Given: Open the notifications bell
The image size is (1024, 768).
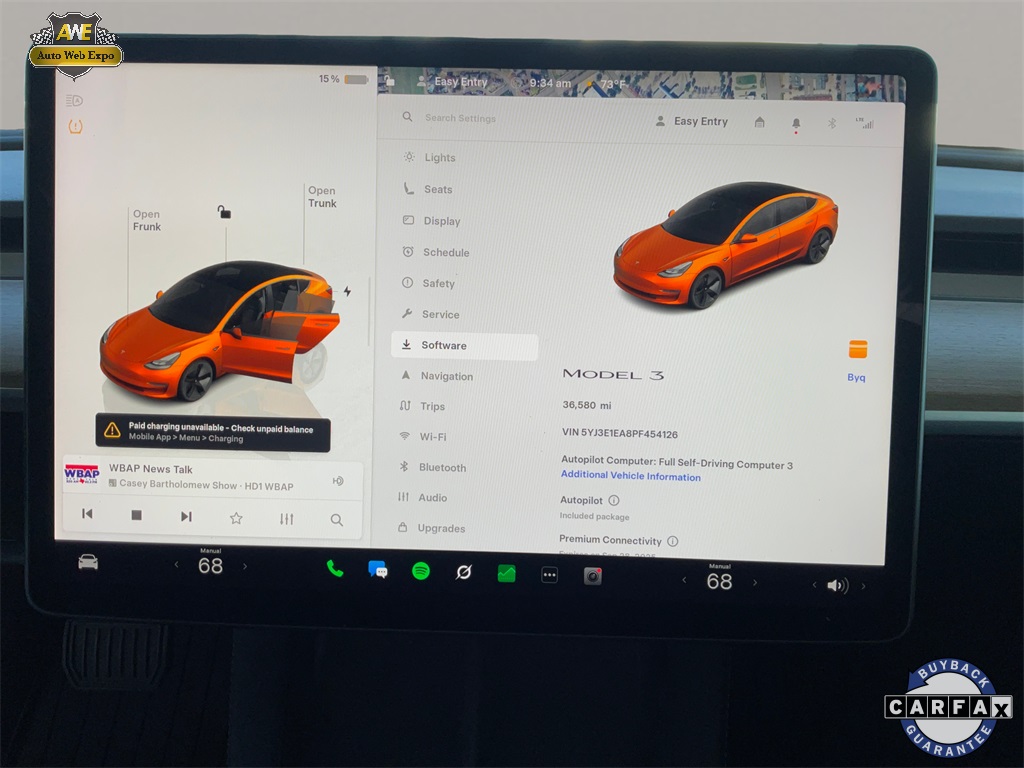Looking at the screenshot, I should (796, 123).
